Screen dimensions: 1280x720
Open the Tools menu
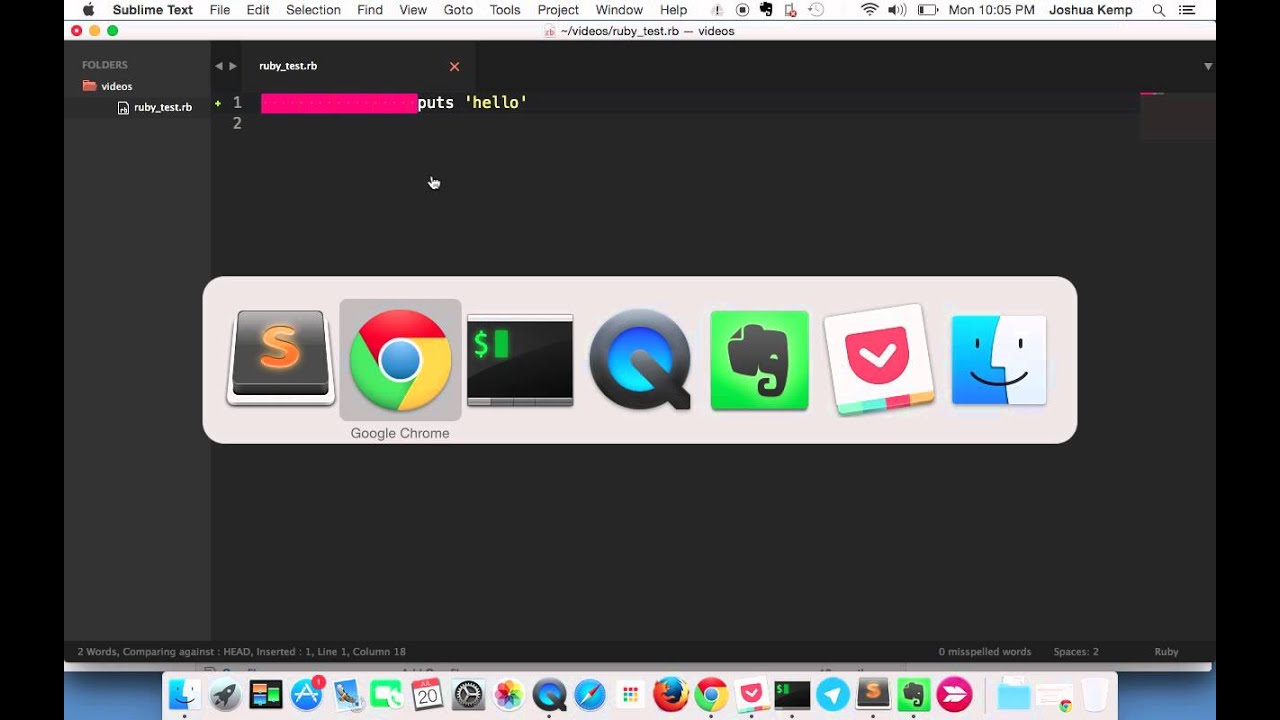pyautogui.click(x=505, y=10)
